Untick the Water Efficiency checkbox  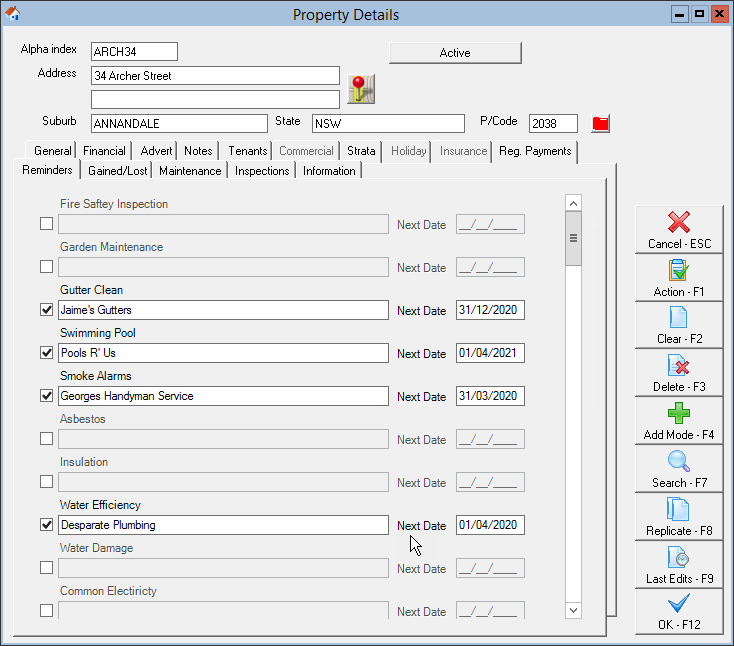click(x=46, y=525)
